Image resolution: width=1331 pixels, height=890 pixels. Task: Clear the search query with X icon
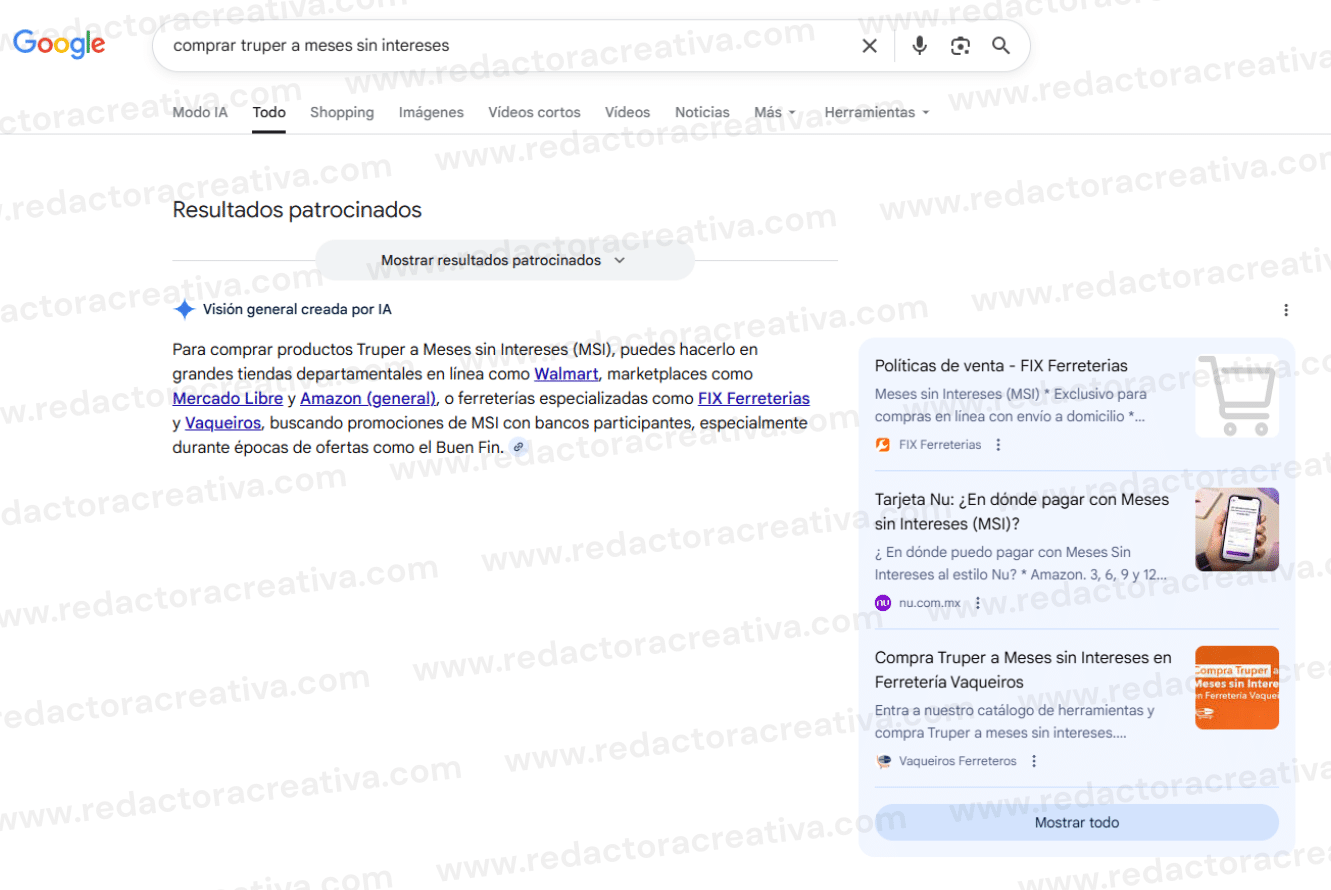tap(870, 46)
